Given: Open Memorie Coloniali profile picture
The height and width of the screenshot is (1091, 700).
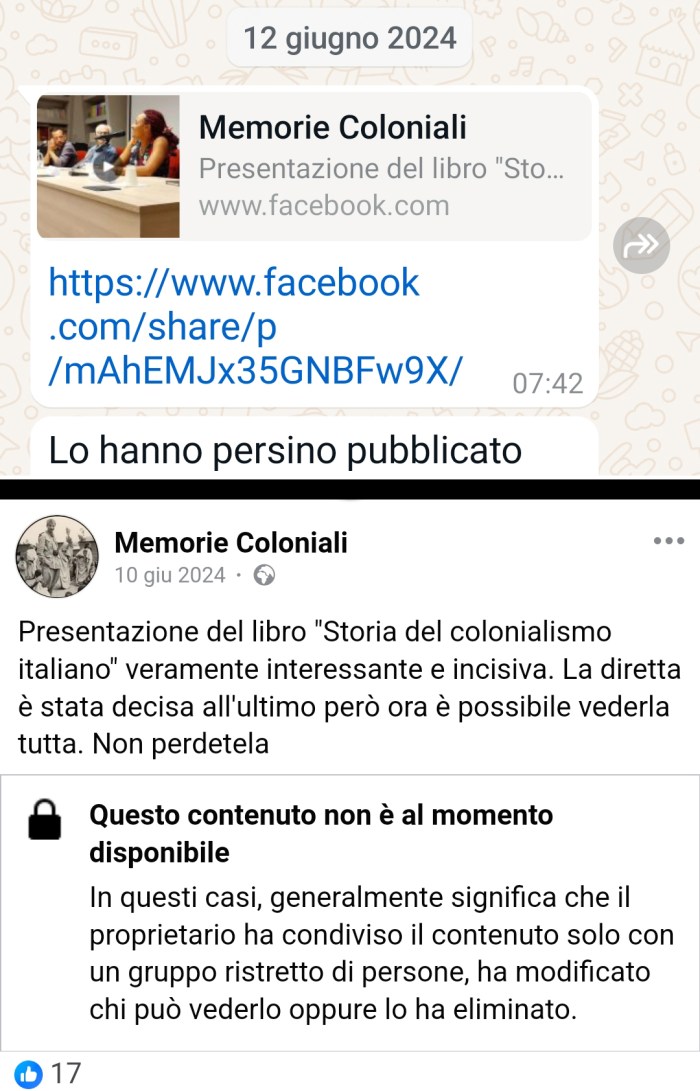Looking at the screenshot, I should (57, 556).
